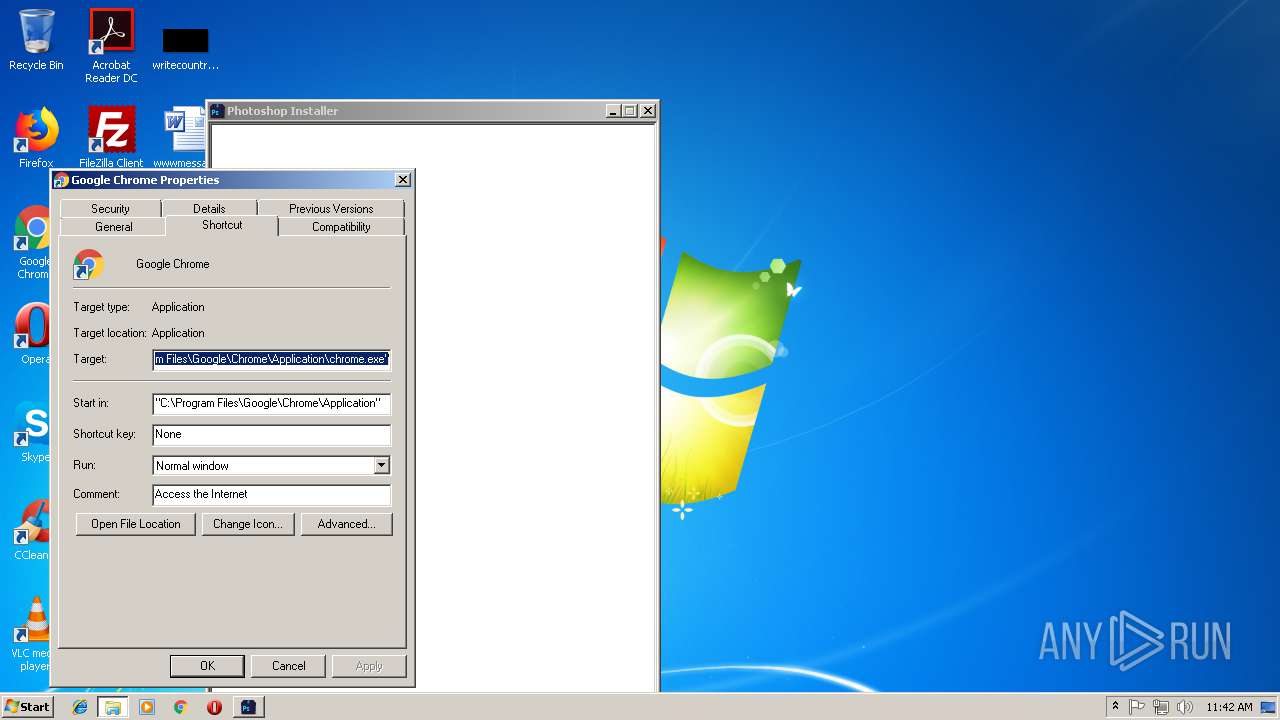Select the writecountr desktop file icon
Viewport: 1280px width, 720px height.
185,48
